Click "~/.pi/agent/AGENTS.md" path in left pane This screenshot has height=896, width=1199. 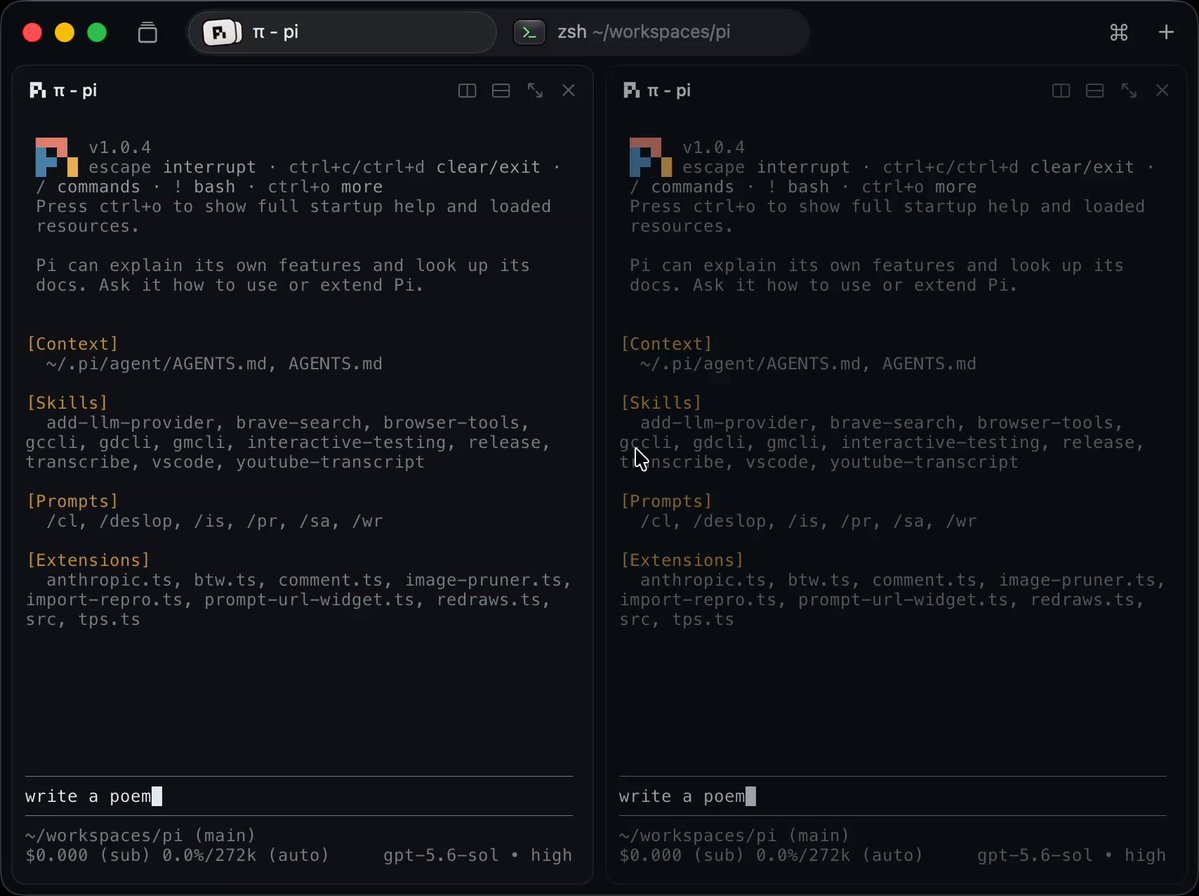pos(157,364)
